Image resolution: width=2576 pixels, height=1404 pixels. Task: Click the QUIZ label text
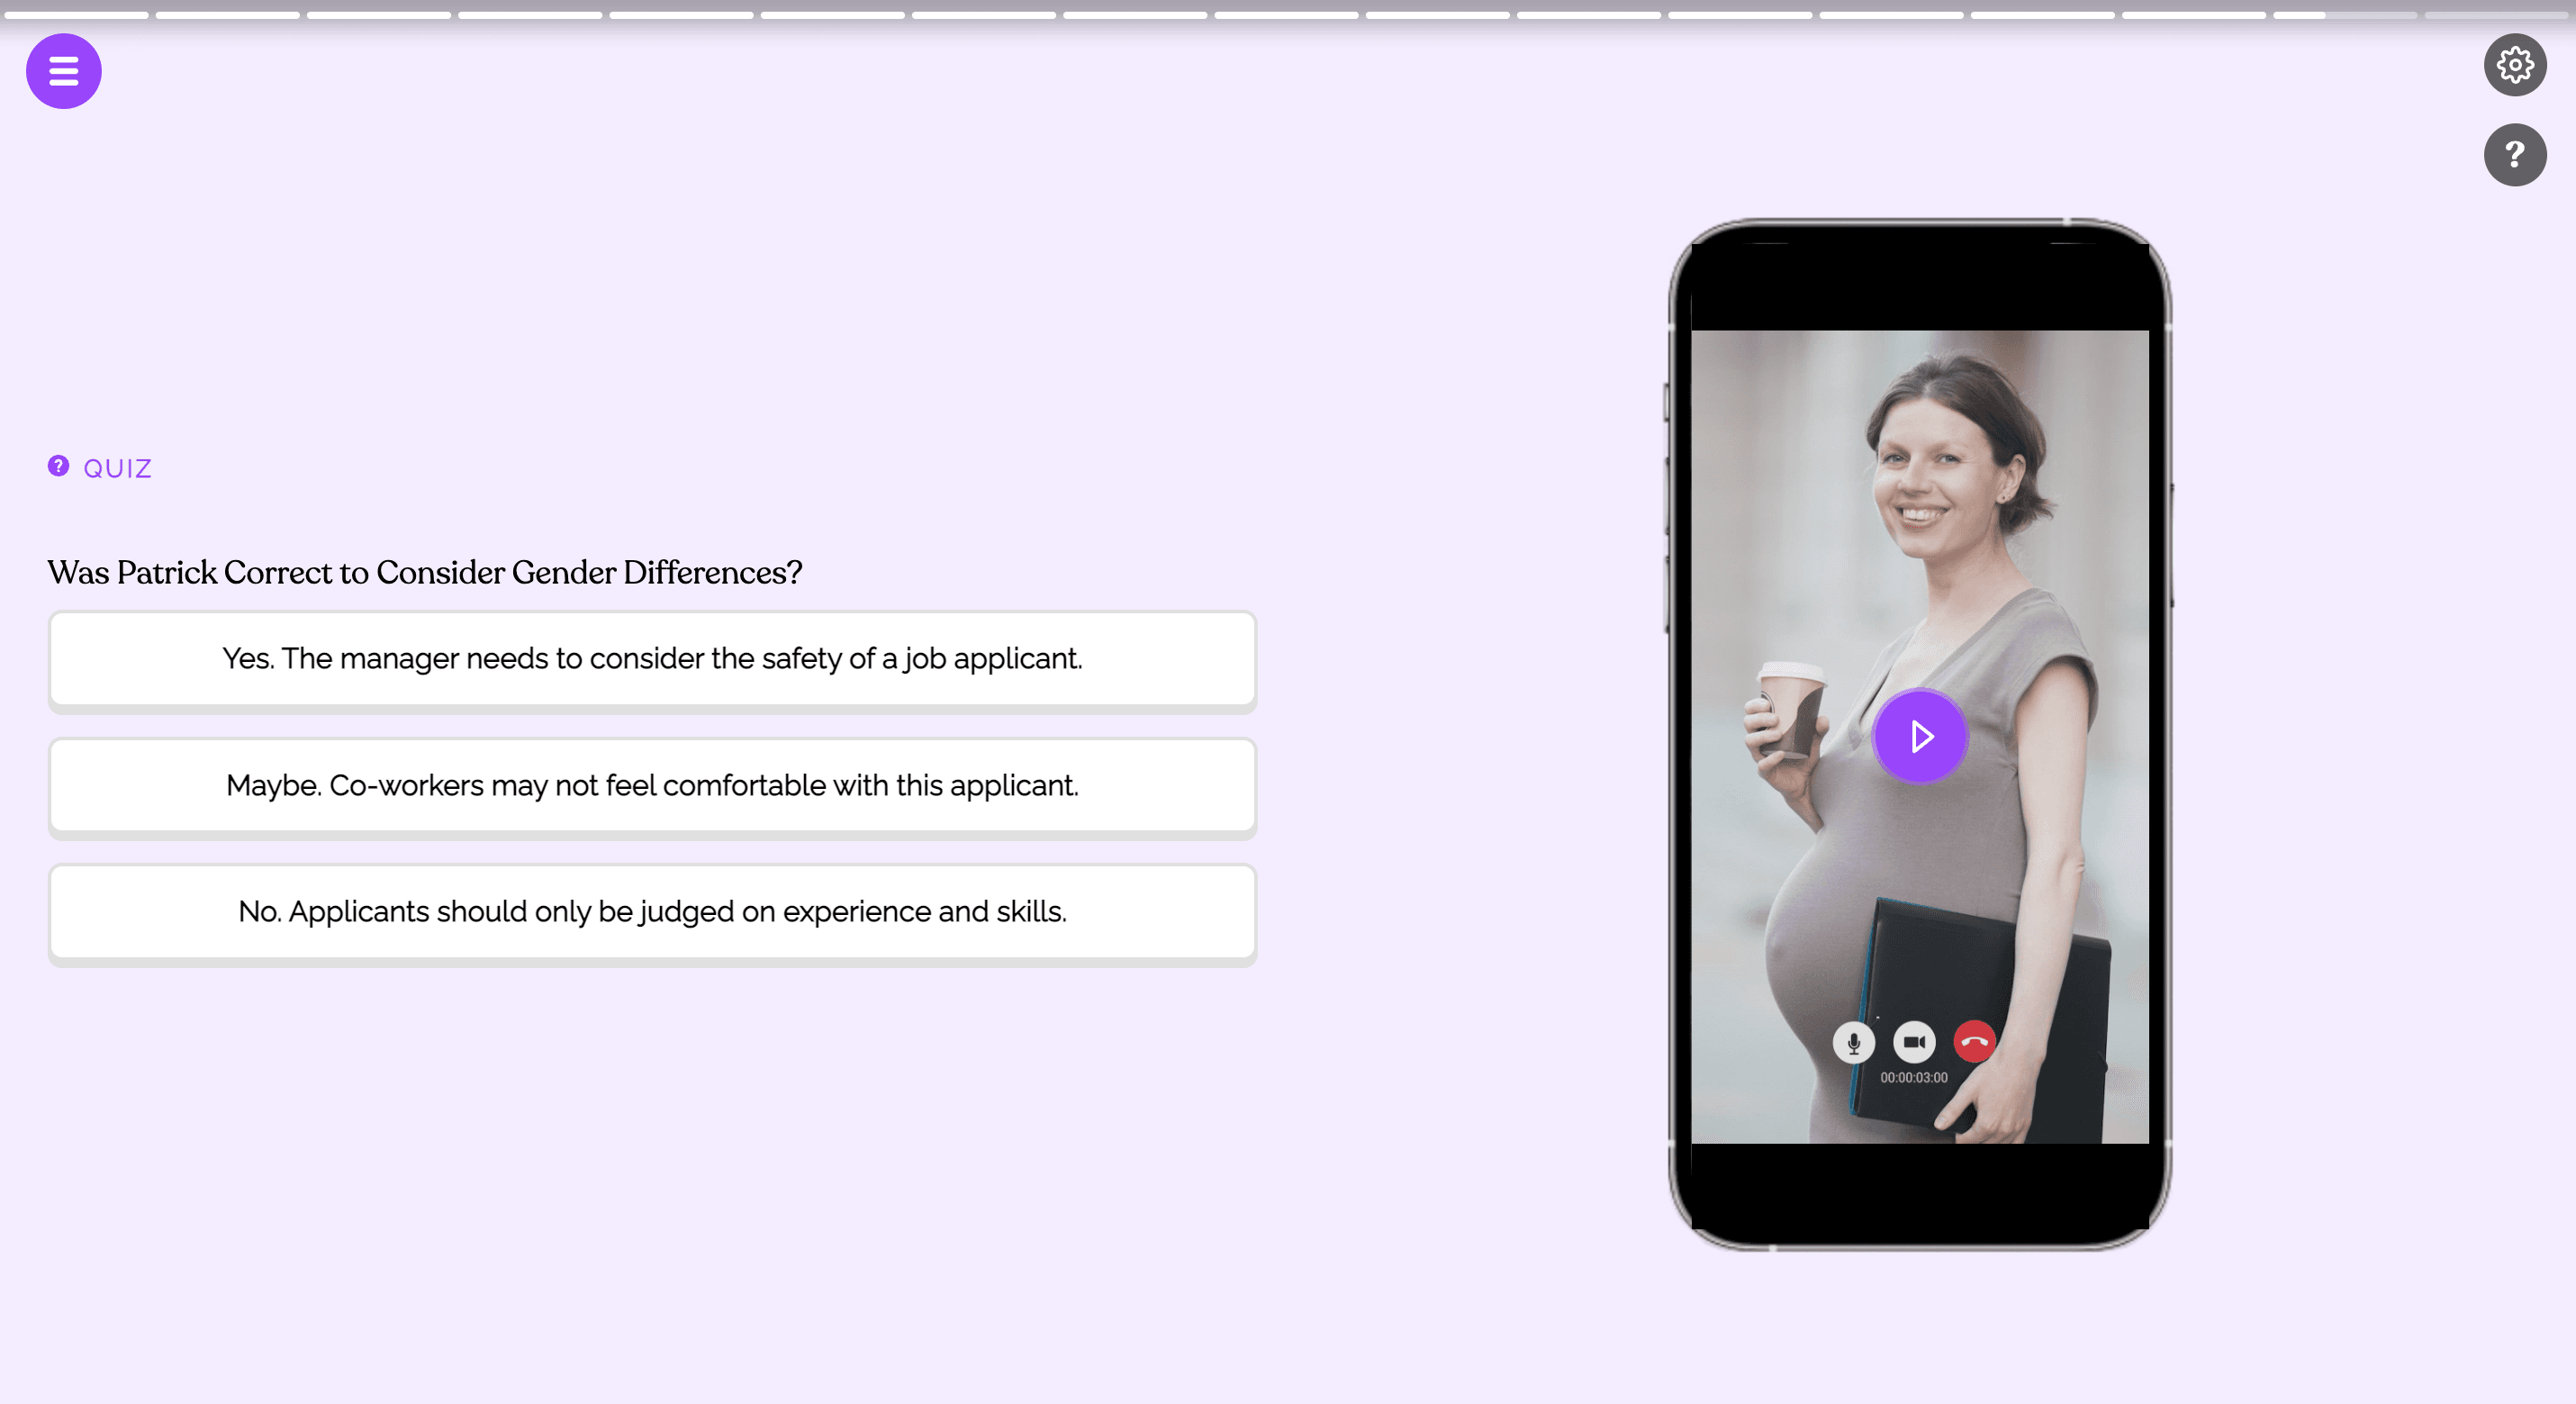coord(117,468)
